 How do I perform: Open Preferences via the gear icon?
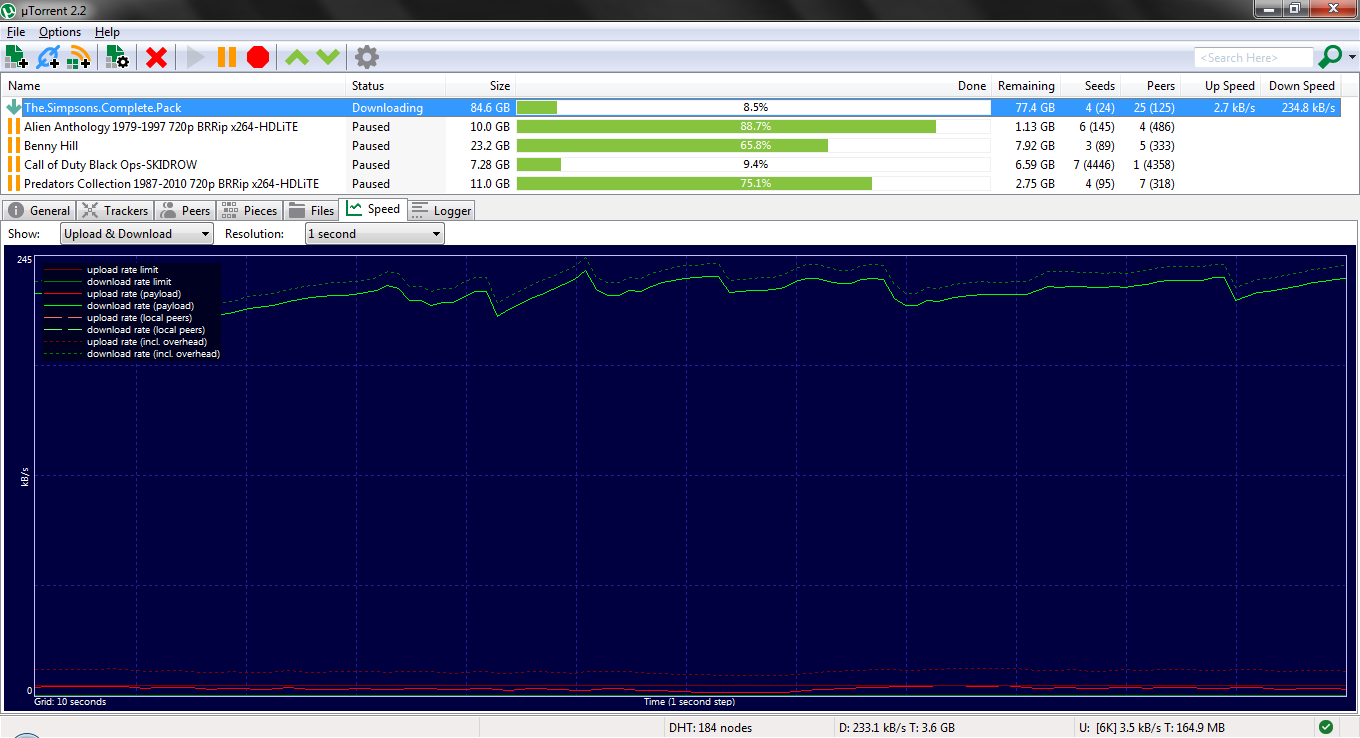click(x=367, y=57)
